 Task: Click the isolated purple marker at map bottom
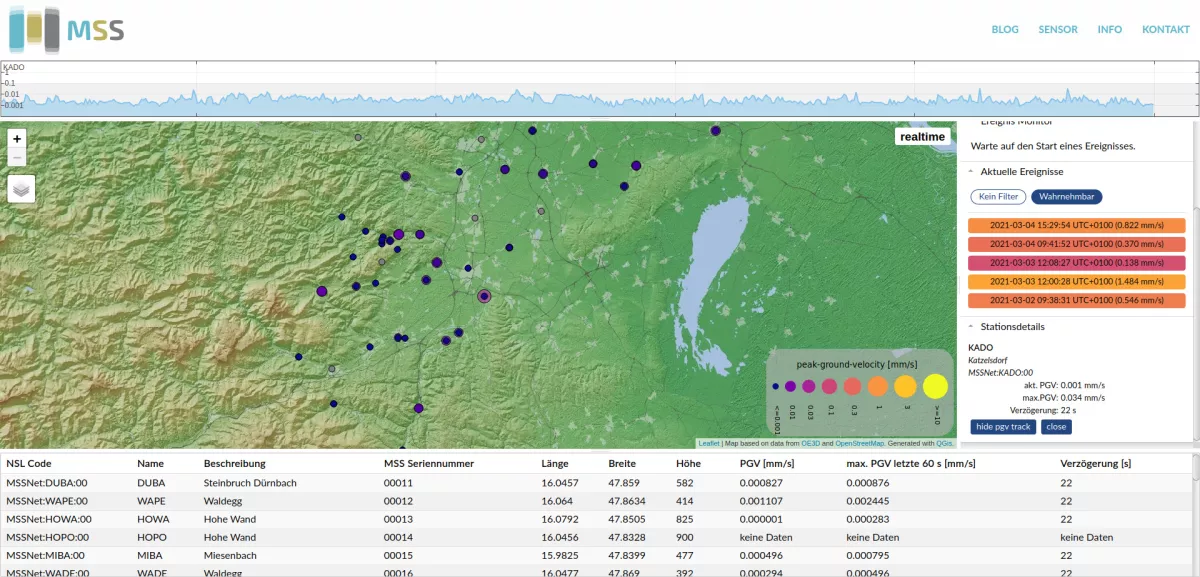[418, 408]
